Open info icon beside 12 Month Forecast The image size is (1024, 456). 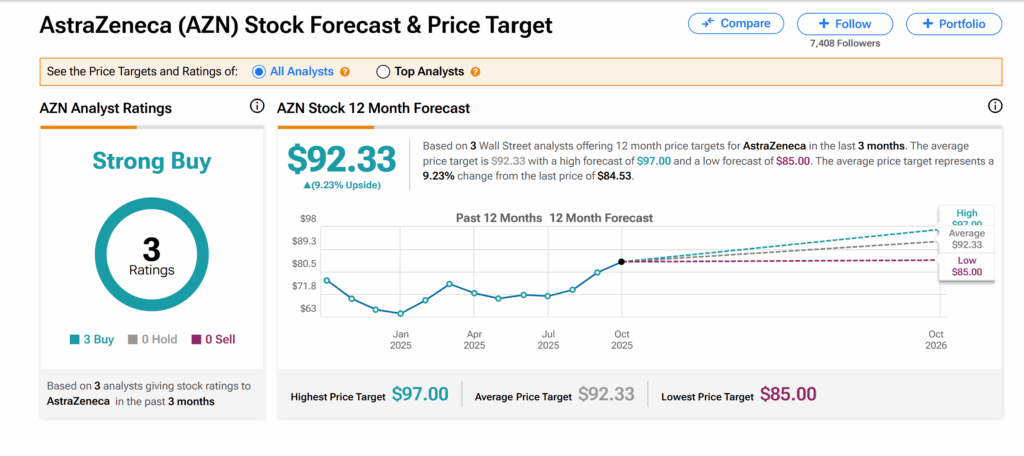coord(995,107)
